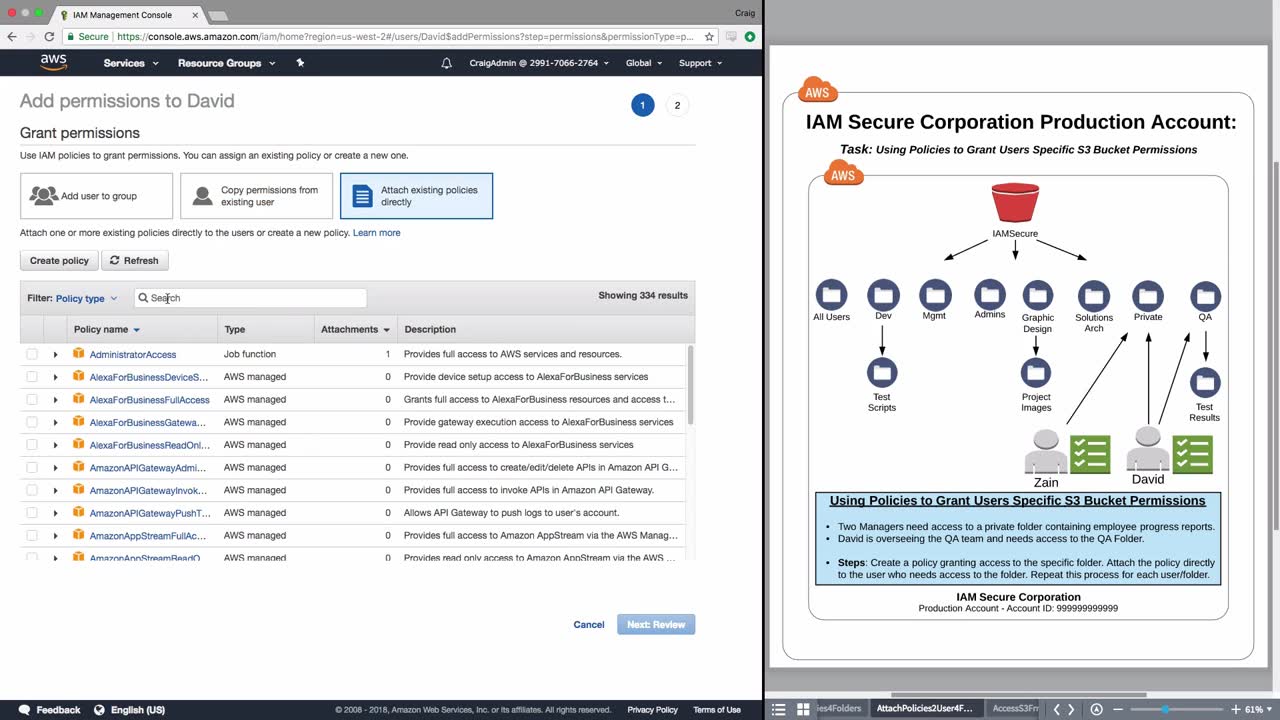1280x720 pixels.
Task: Click the orange policy icon beside AdministratorAccess
Action: [x=78, y=354]
